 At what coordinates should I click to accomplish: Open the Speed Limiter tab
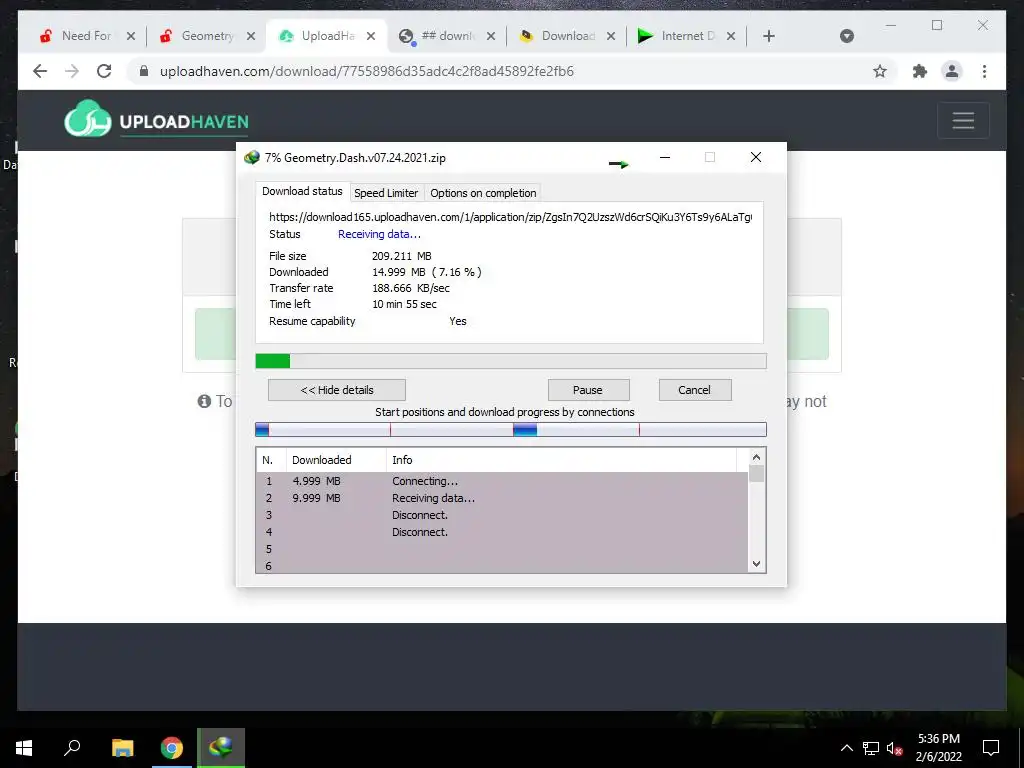pos(386,193)
